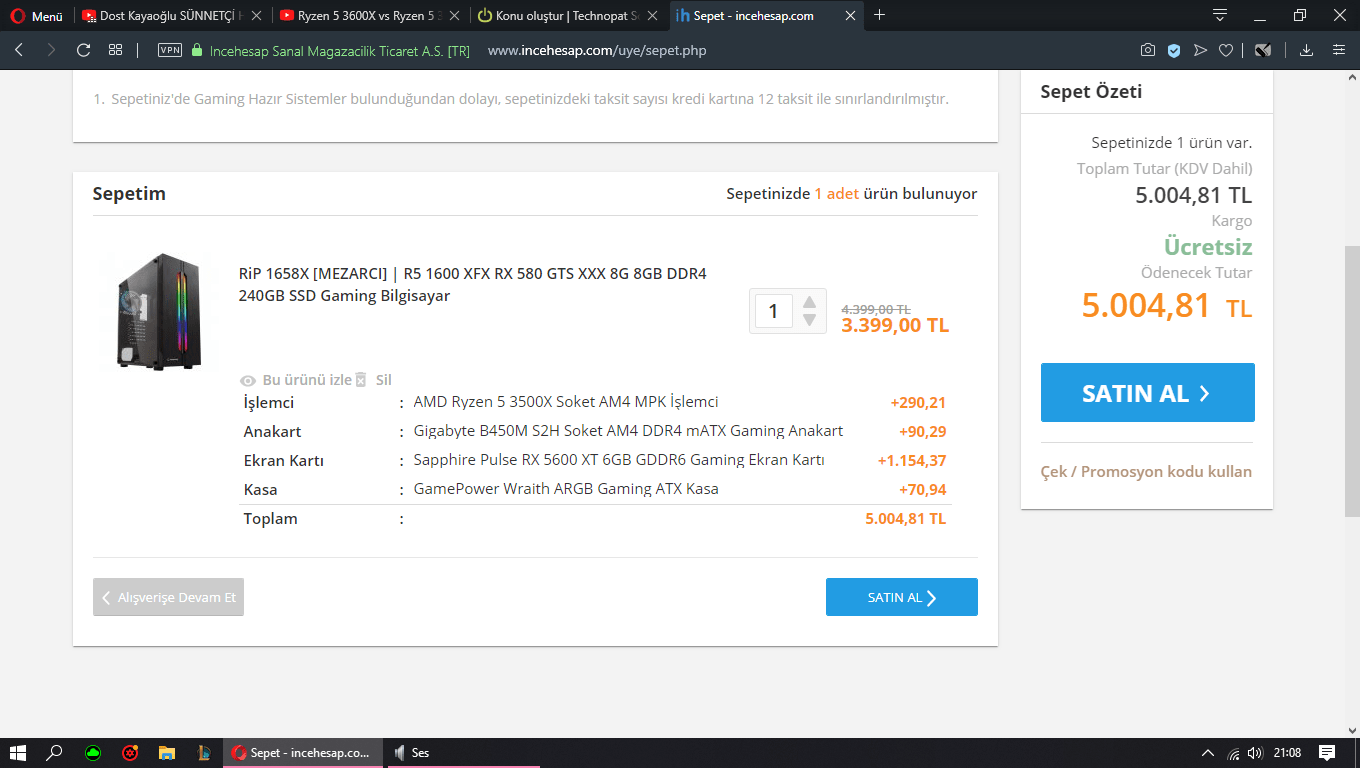Screen dimensions: 1360x768
Task: Open the League of Legends taskbar icon
Action: 204,753
